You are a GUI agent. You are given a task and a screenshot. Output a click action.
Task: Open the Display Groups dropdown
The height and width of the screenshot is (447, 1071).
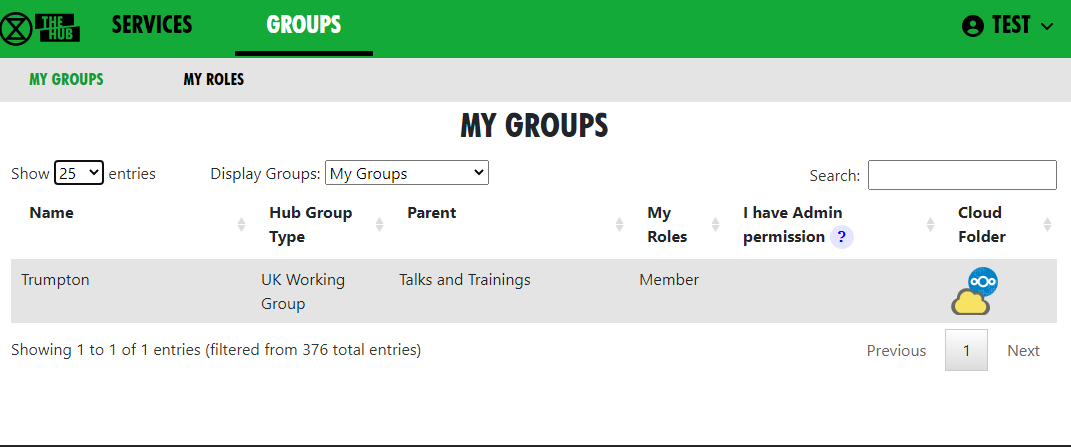pos(407,173)
